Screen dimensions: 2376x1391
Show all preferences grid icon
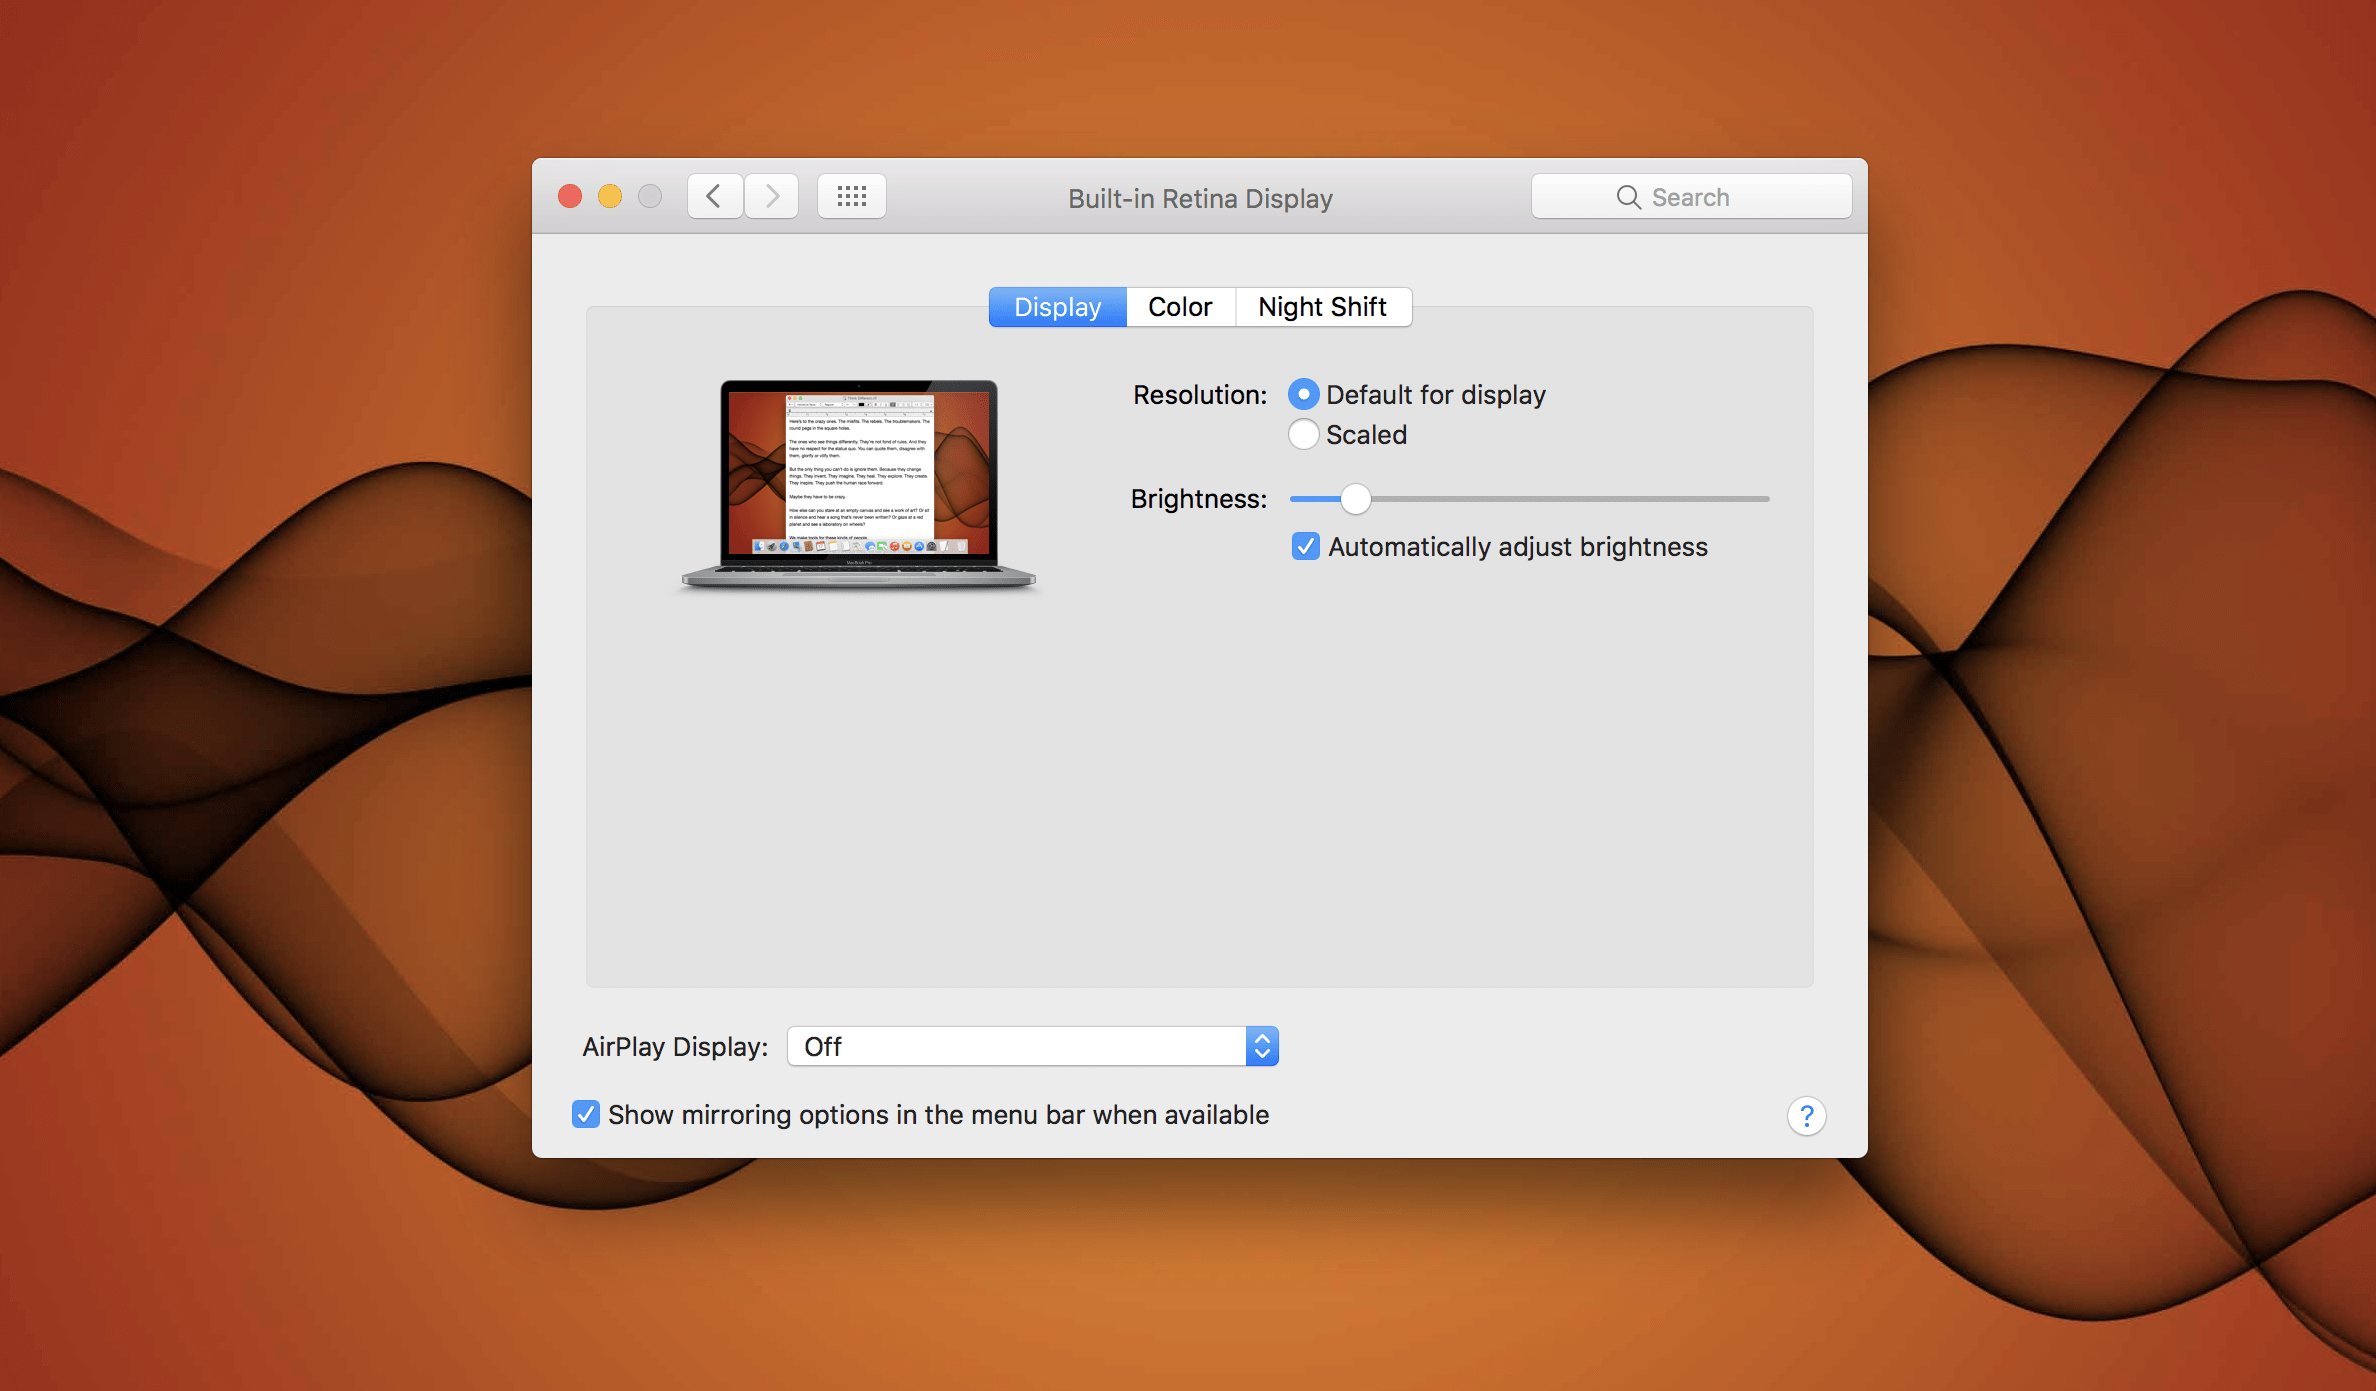coord(851,196)
